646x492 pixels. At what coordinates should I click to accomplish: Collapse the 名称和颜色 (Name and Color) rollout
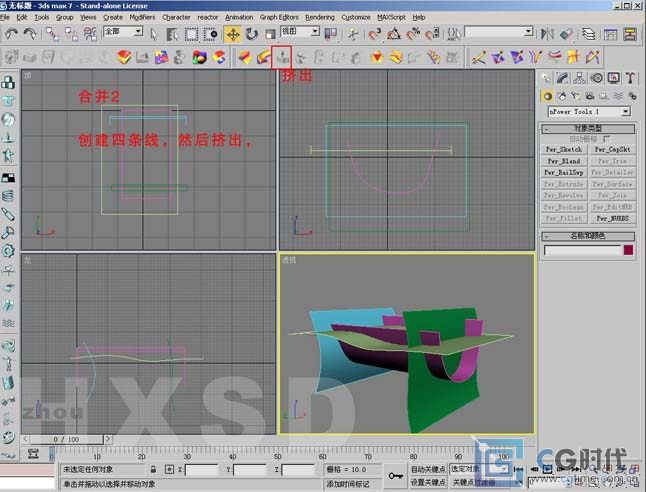coord(588,236)
